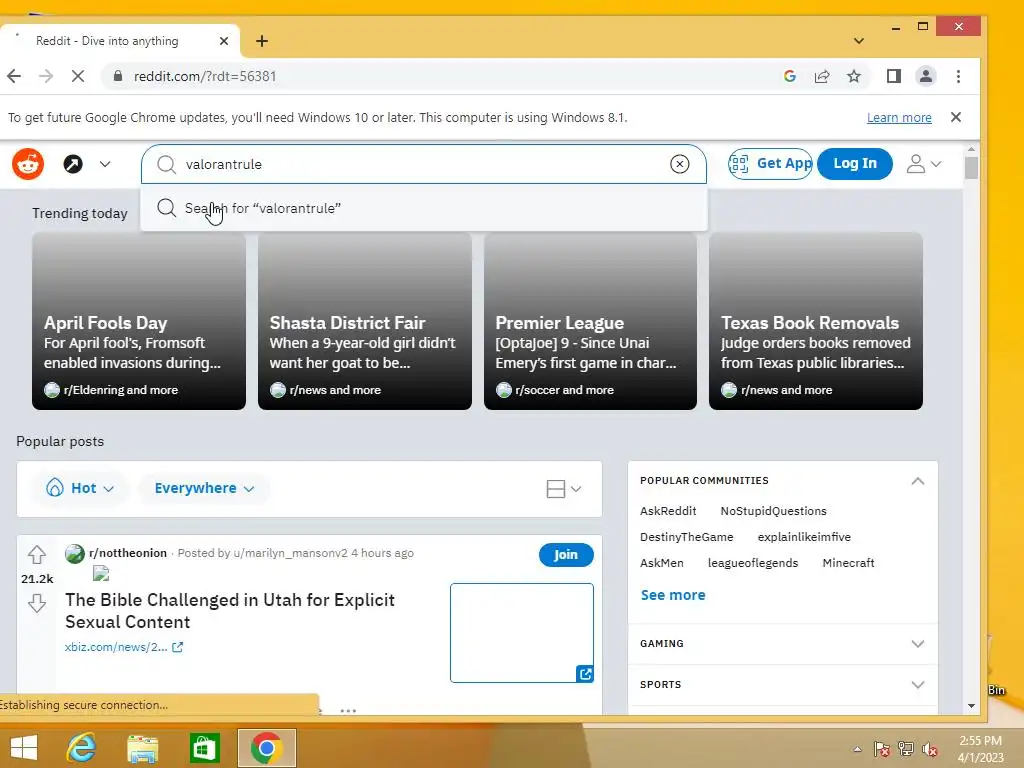Viewport: 1024px width, 768px height.
Task: Click the page vertical scrollbar thumb
Action: point(971,168)
